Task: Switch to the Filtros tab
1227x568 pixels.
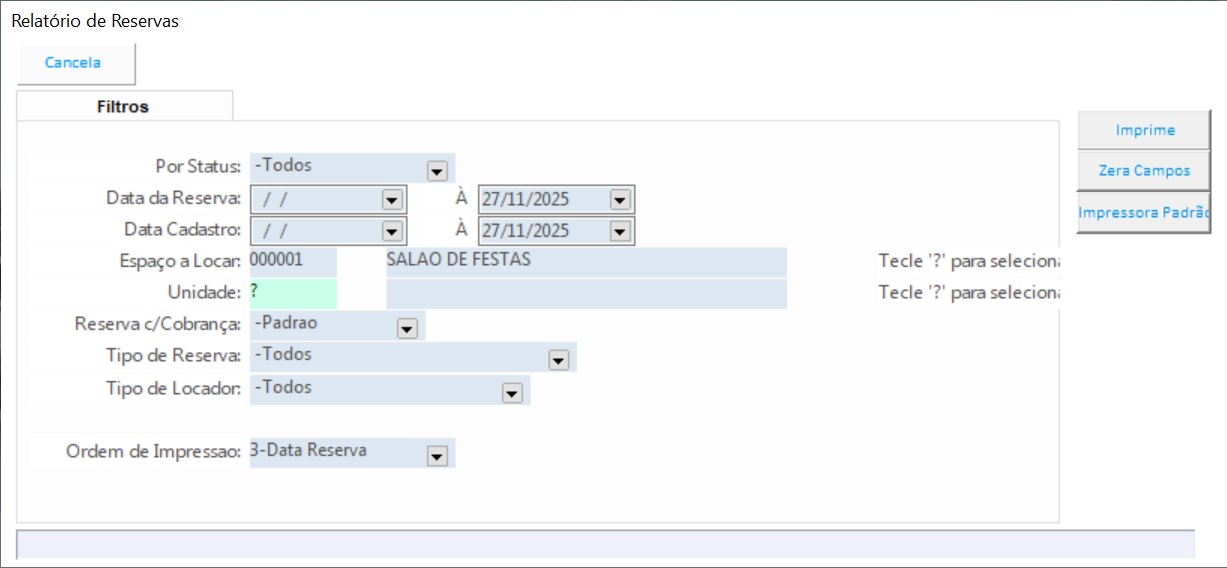Action: click(123, 106)
